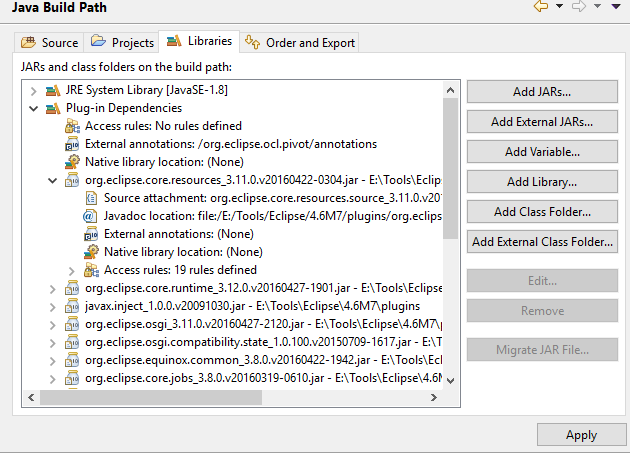Go back with the yellow arrow
Image resolution: width=630 pixels, height=453 pixels.
pos(541,6)
